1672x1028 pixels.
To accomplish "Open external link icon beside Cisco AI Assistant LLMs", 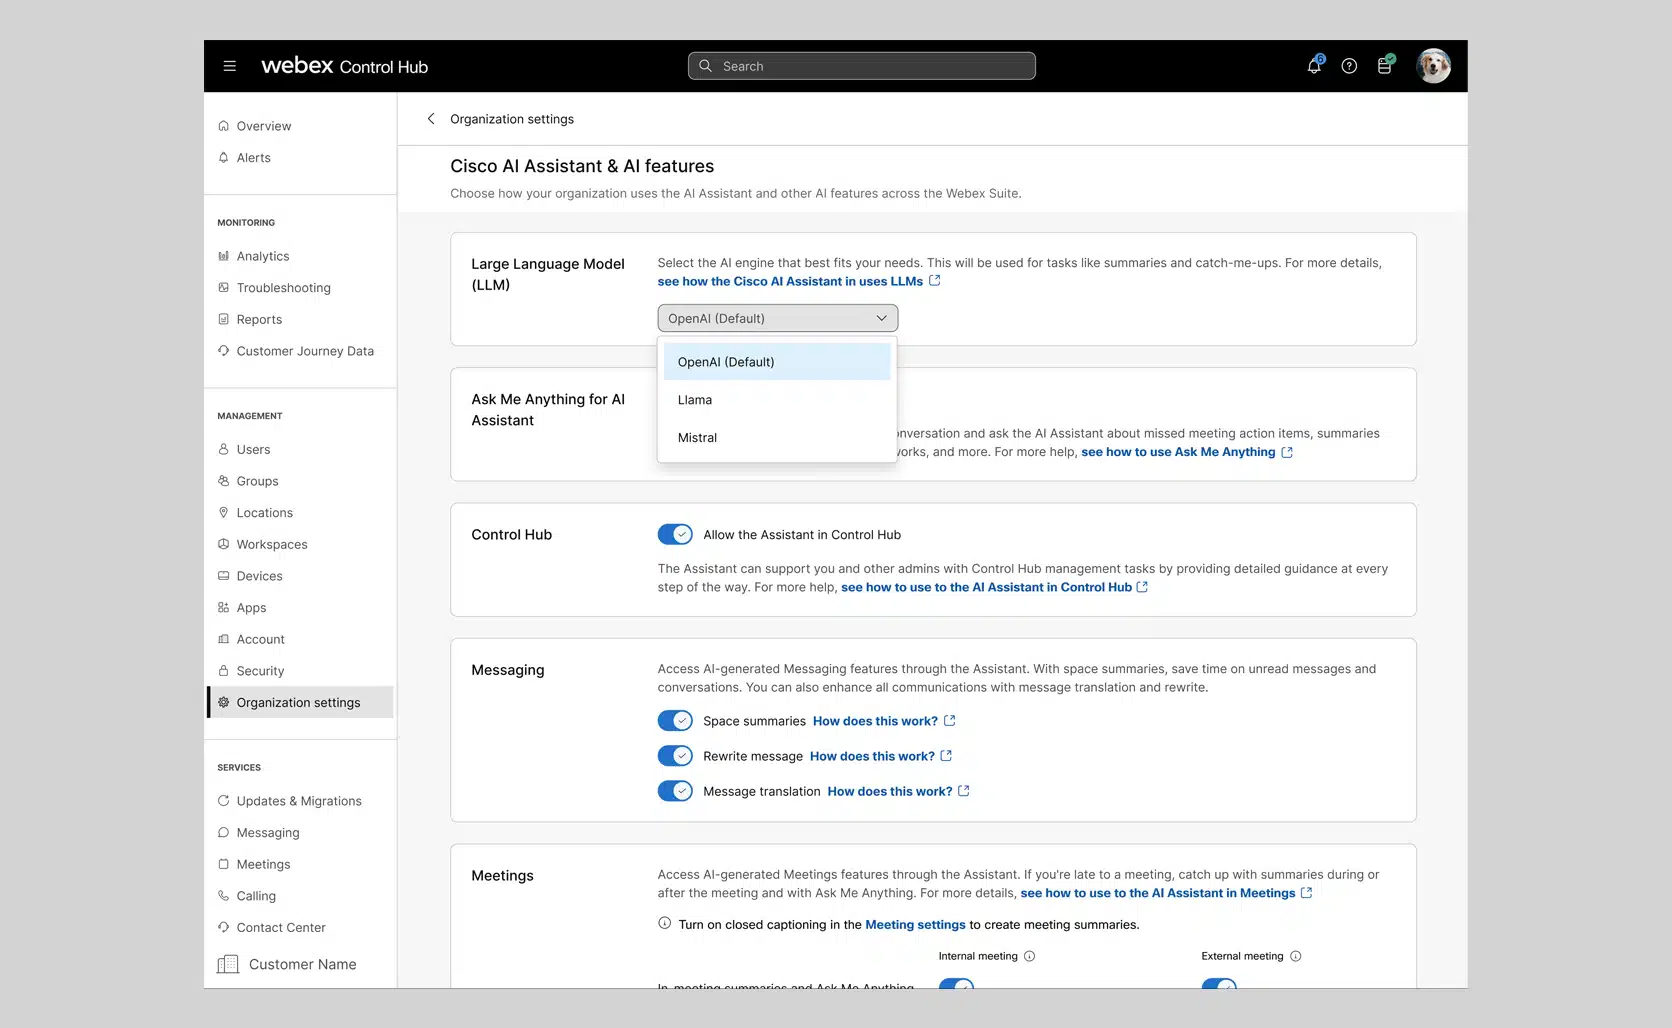I will [935, 281].
